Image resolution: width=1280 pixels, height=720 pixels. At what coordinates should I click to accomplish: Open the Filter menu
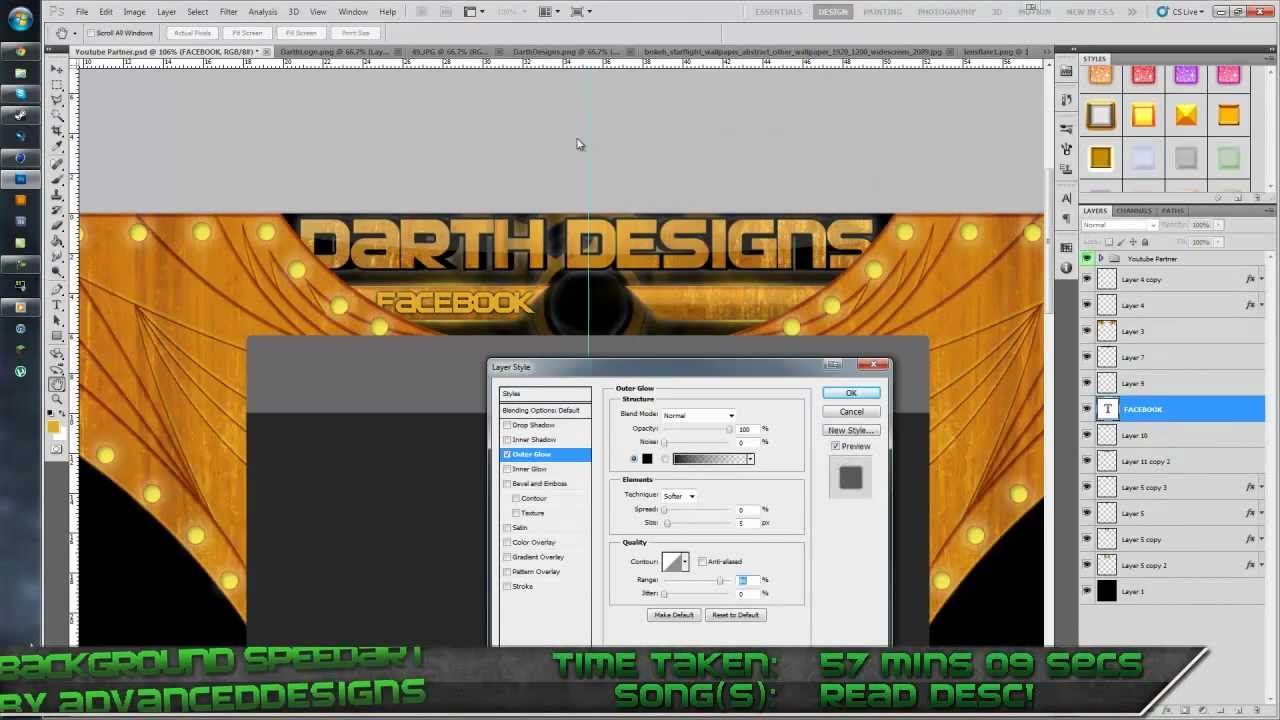click(228, 12)
